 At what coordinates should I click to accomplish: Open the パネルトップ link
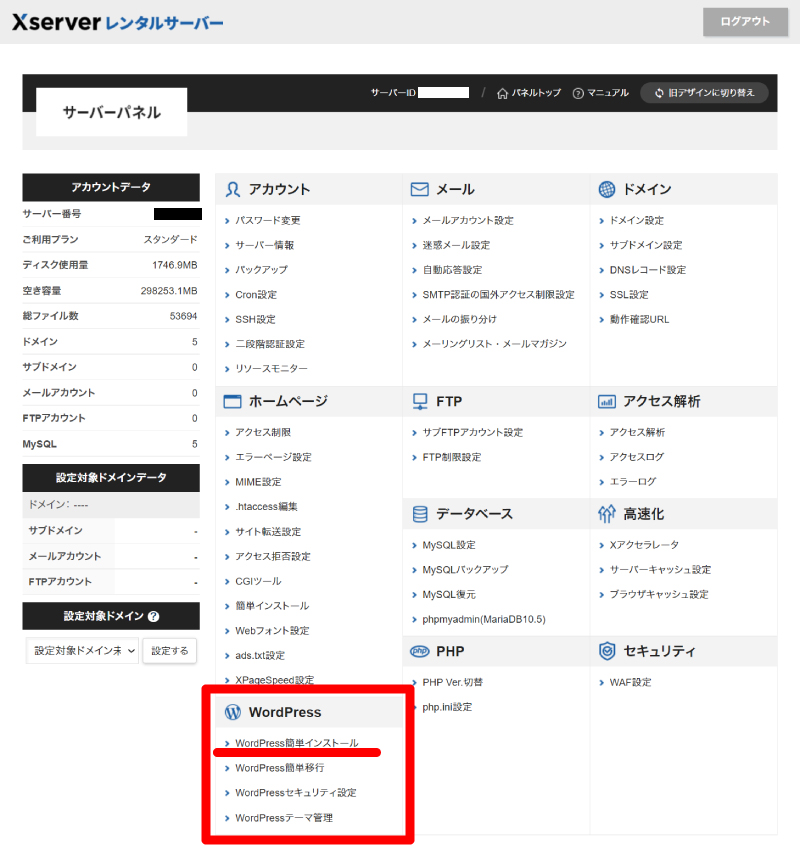click(529, 93)
